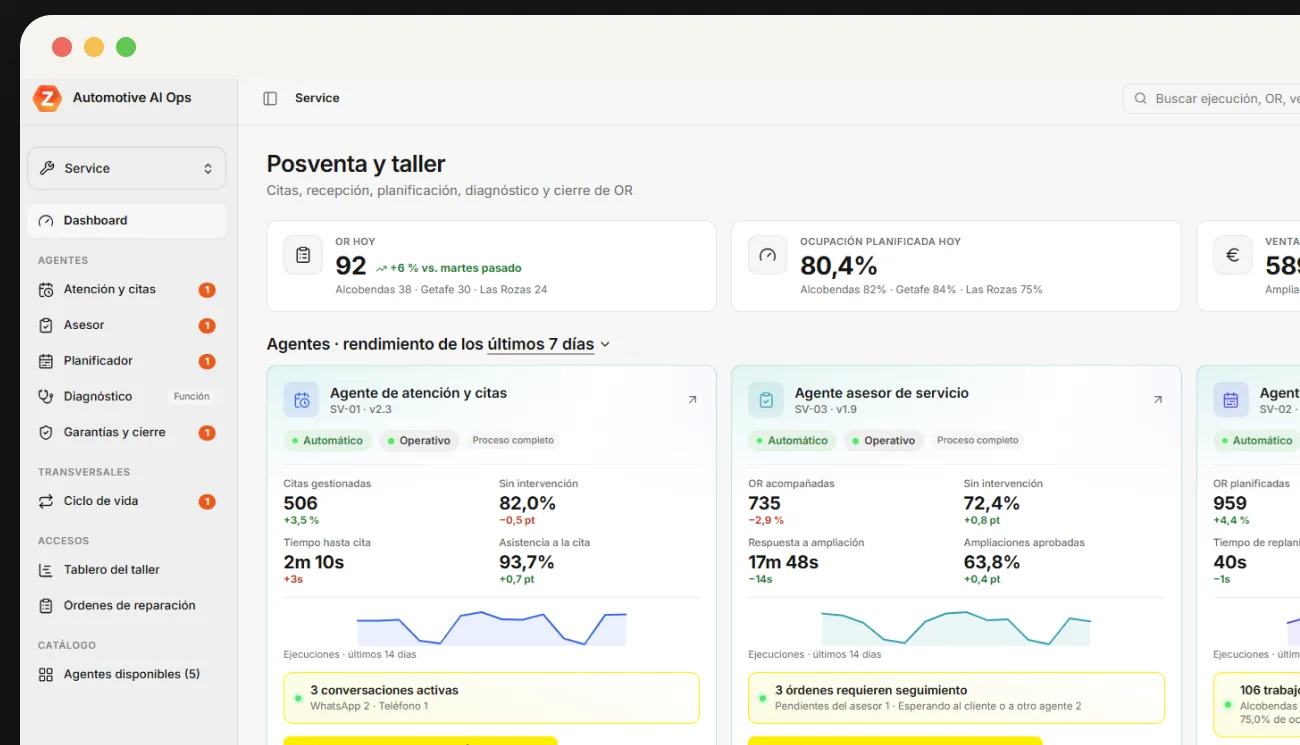This screenshot has width=1300, height=745.
Task: Click the calendar icon of SV-02 agent card
Action: (1231, 400)
